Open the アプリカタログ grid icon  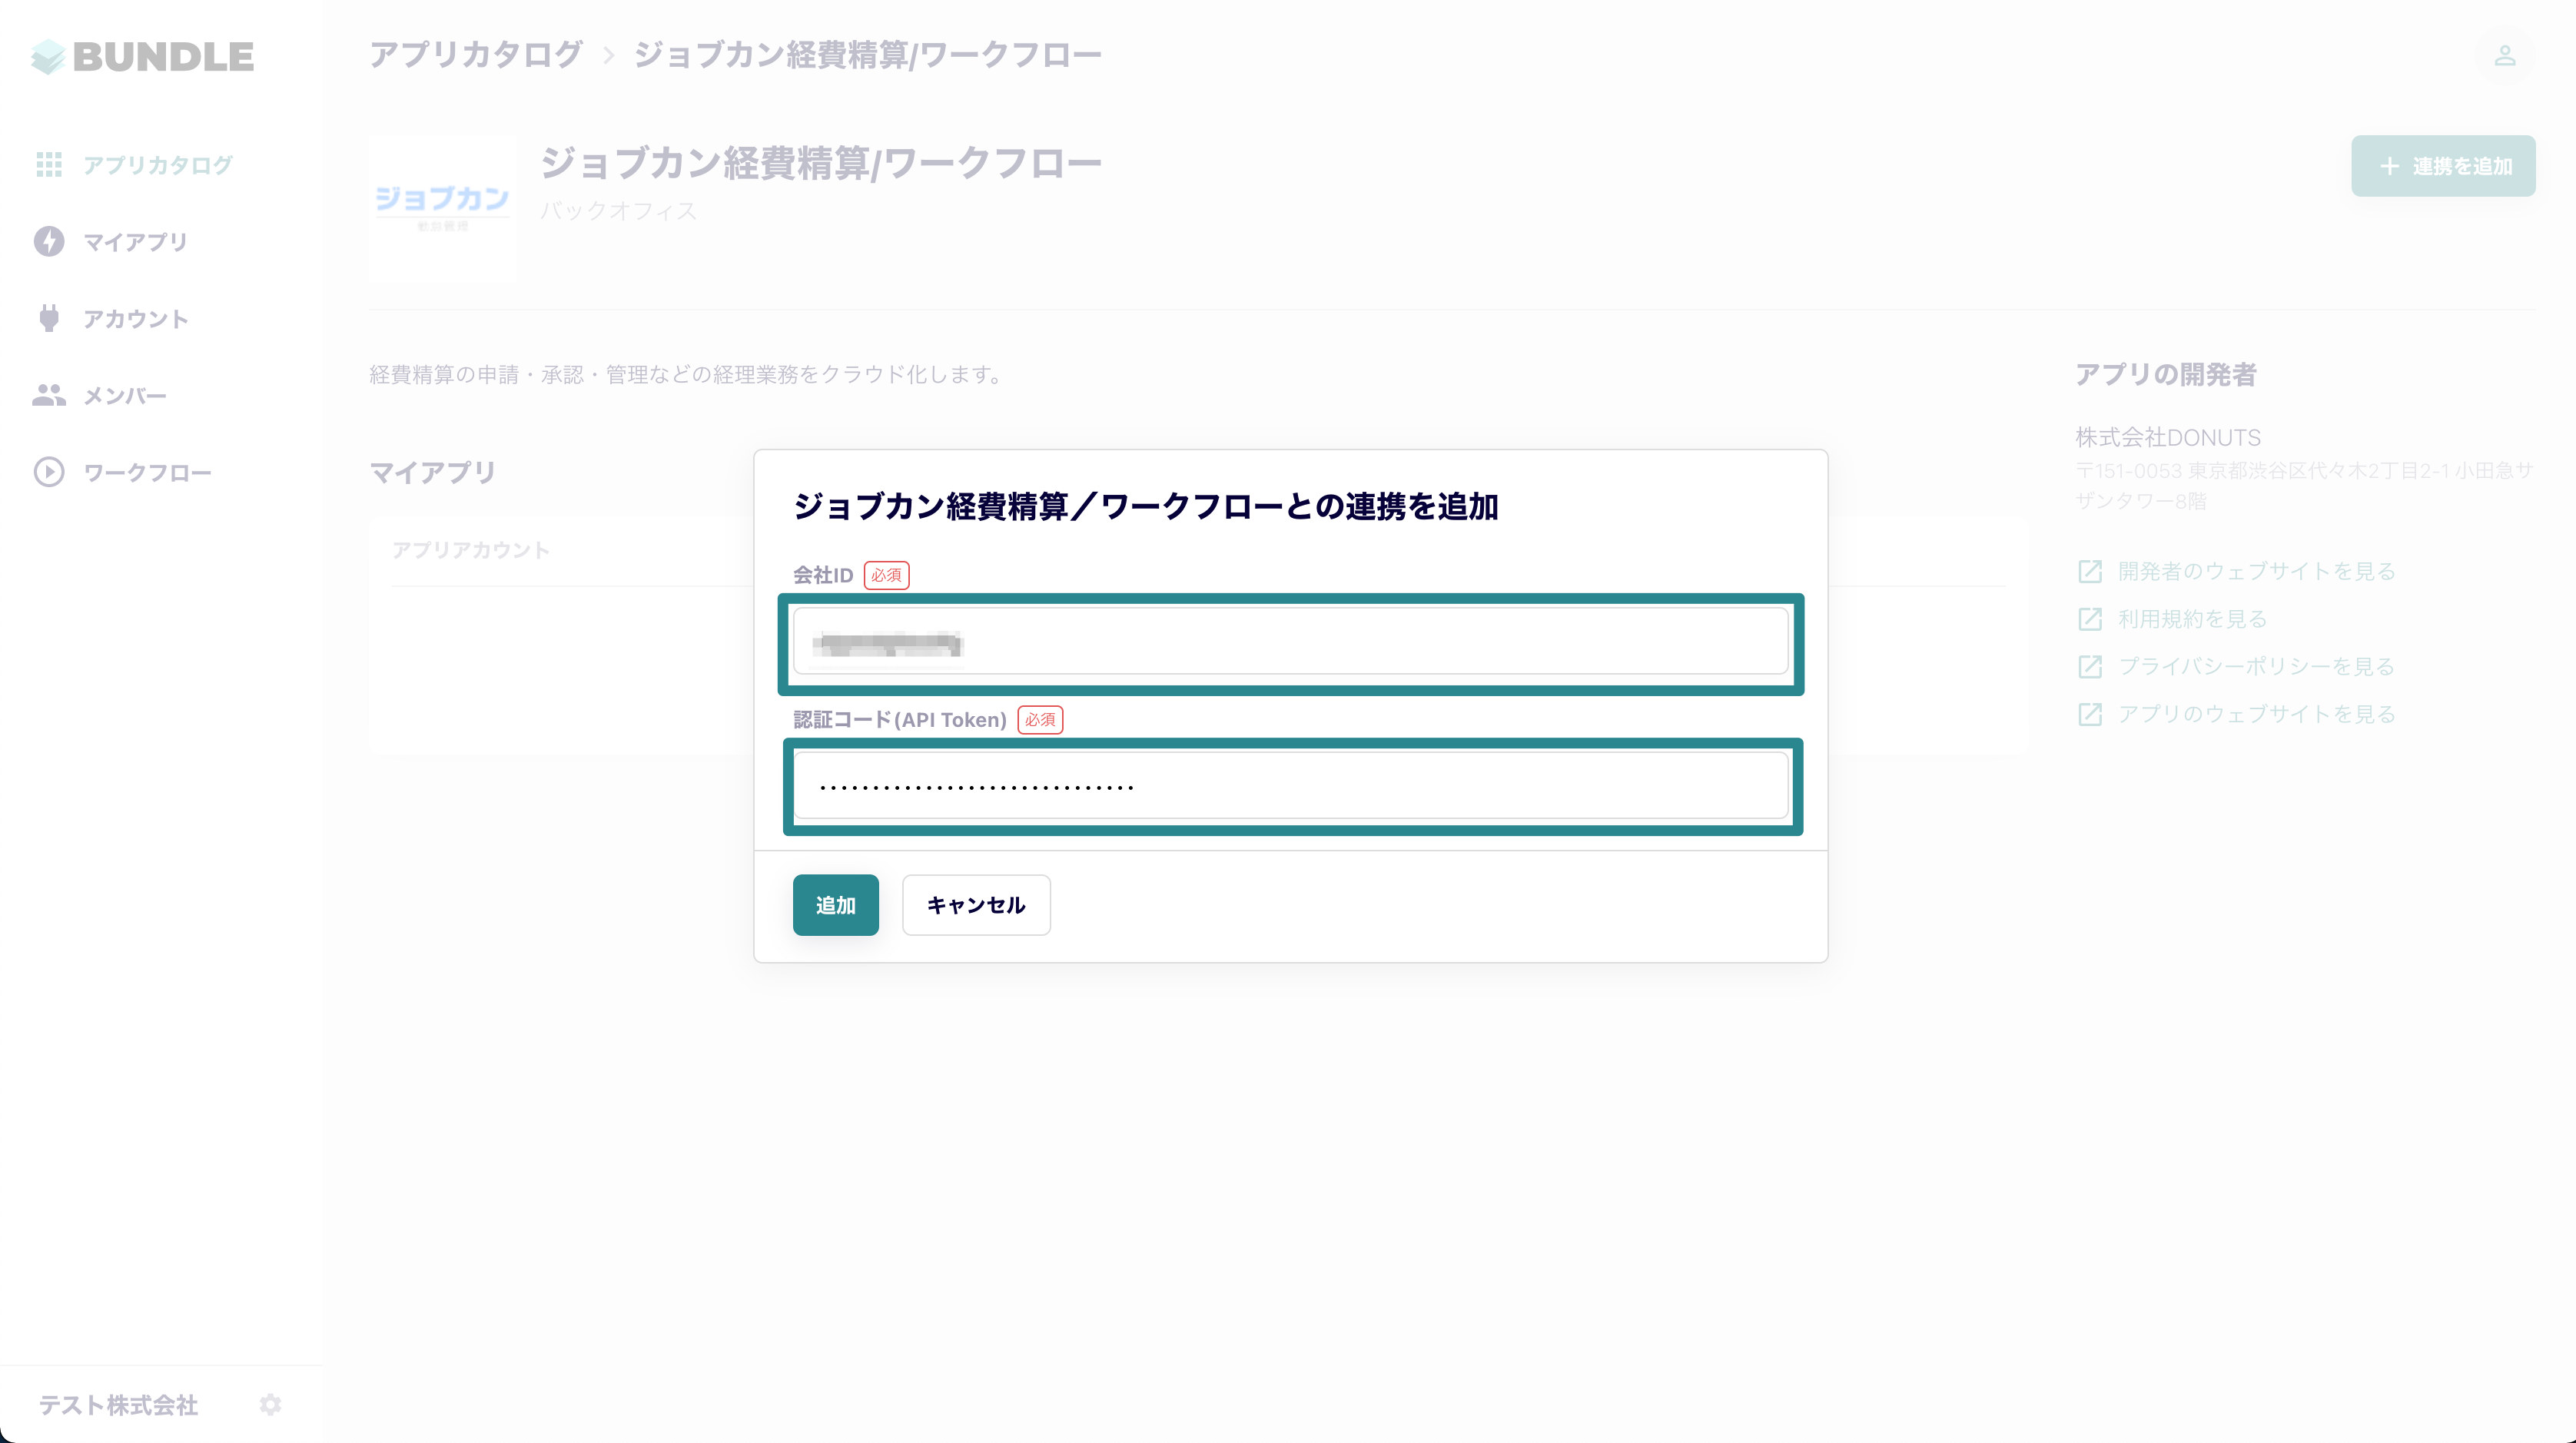tap(49, 165)
